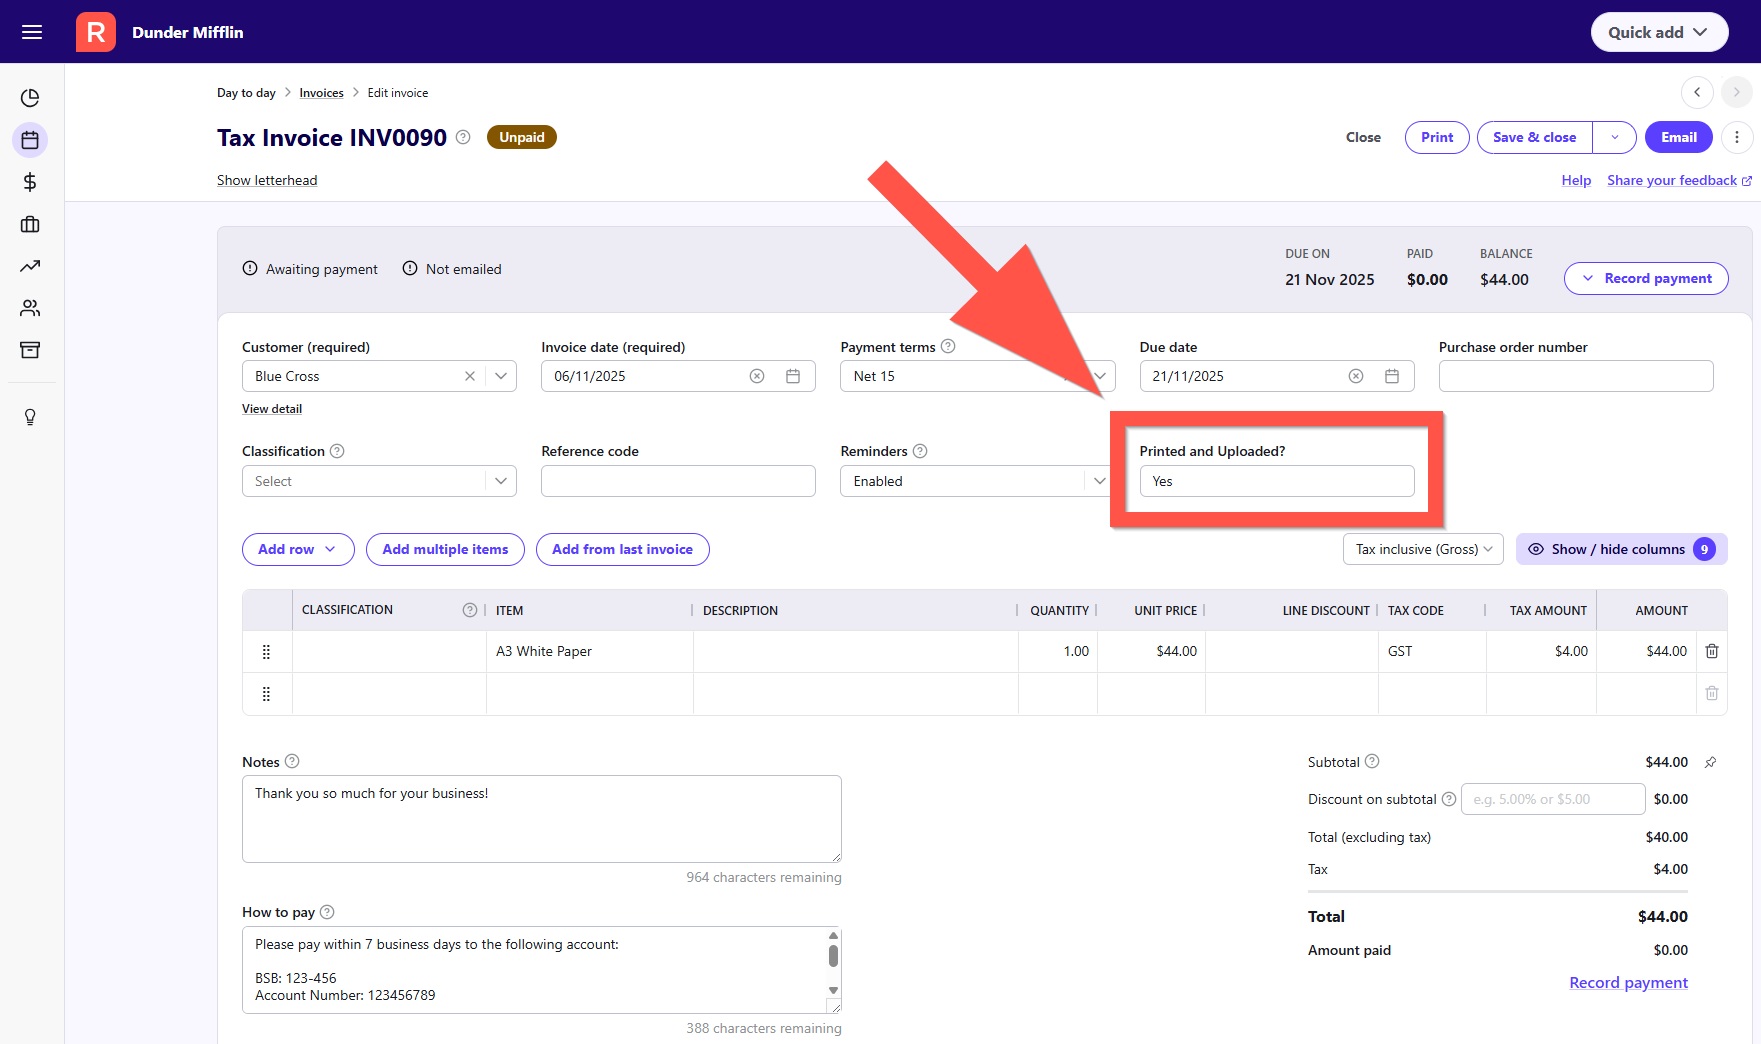
Task: Open the trending chart reports sidebar icon
Action: point(30,266)
